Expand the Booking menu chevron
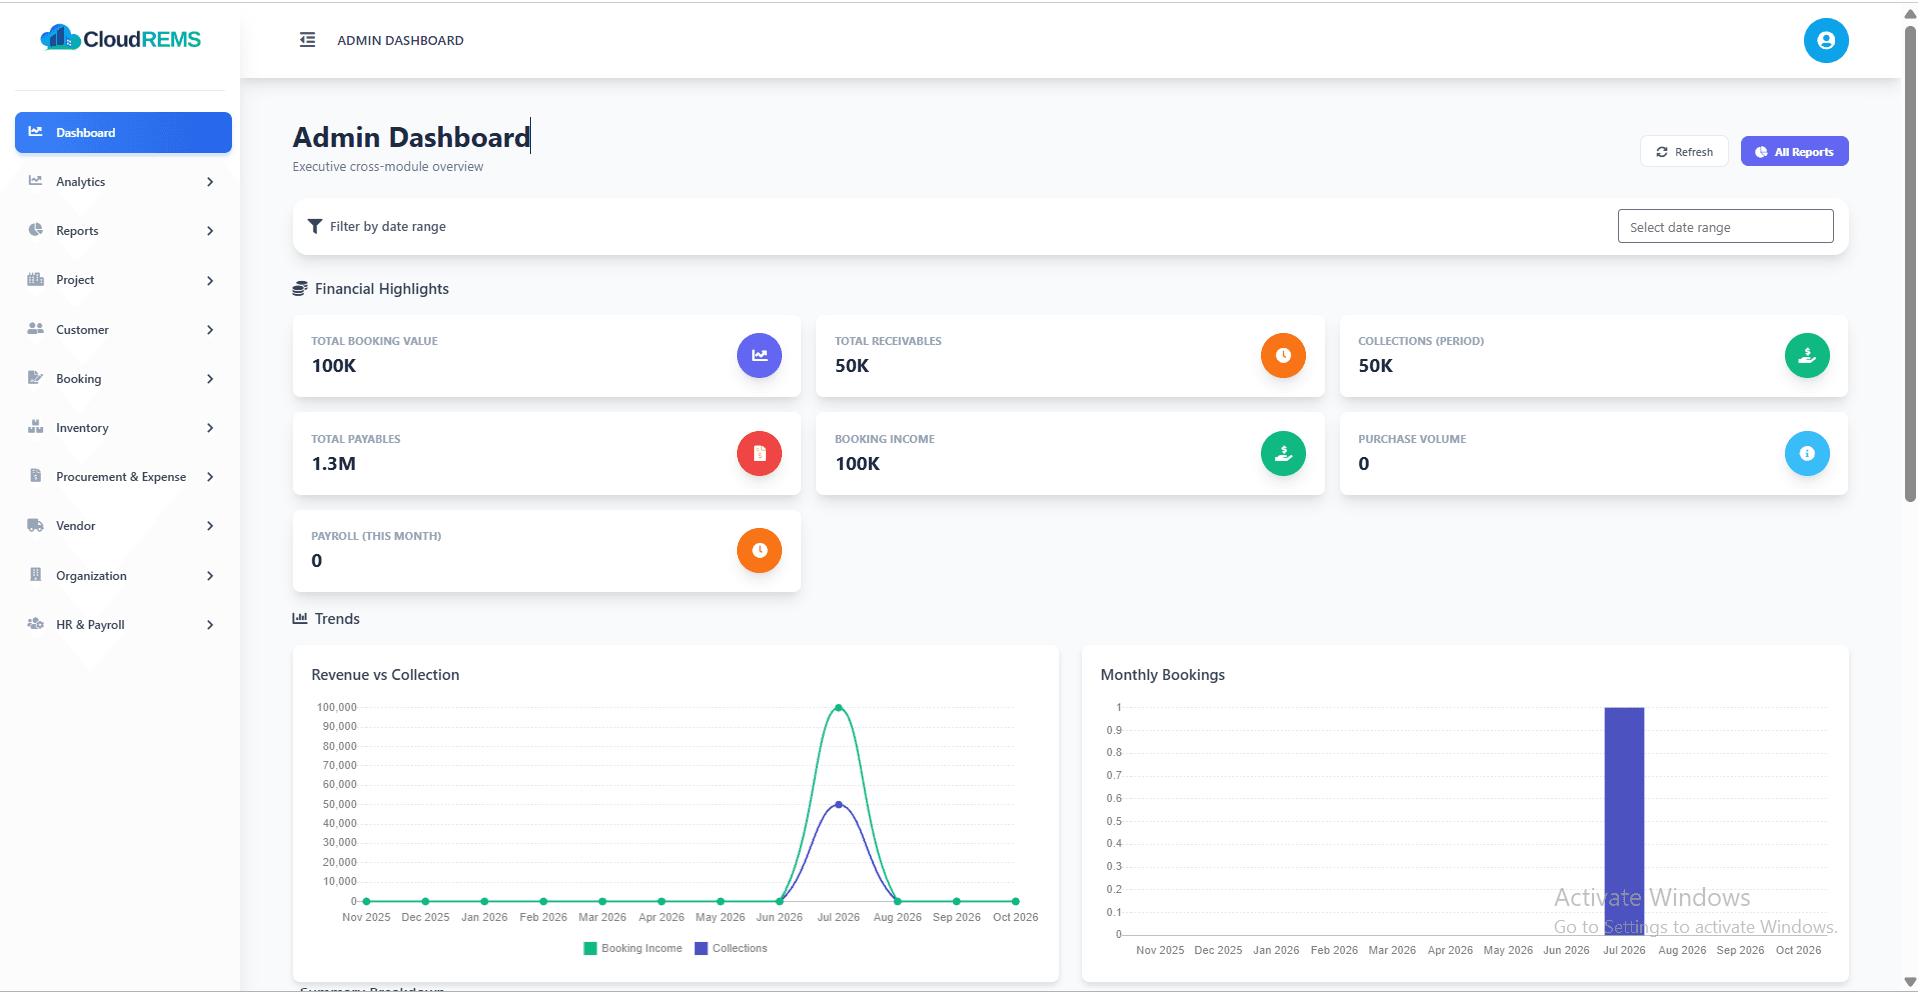Viewport: 1918px width, 992px height. (x=210, y=379)
